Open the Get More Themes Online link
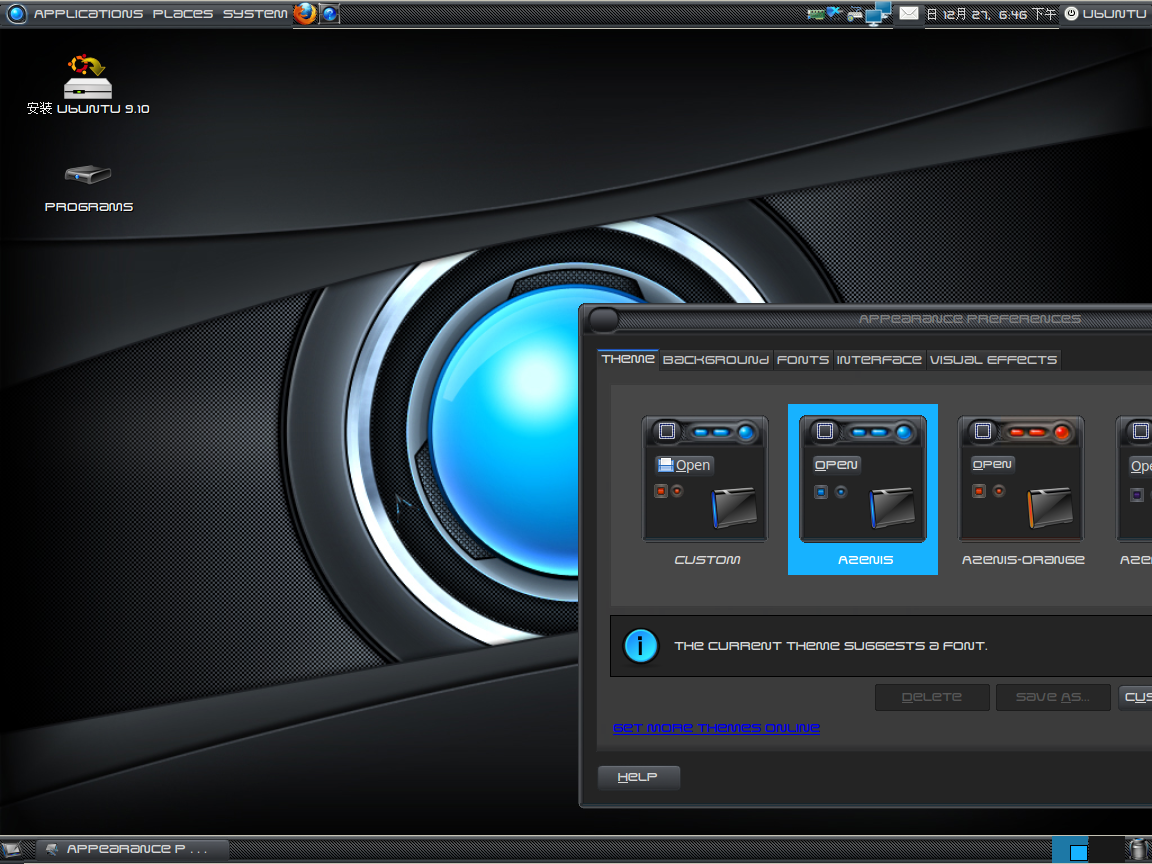 pos(716,728)
